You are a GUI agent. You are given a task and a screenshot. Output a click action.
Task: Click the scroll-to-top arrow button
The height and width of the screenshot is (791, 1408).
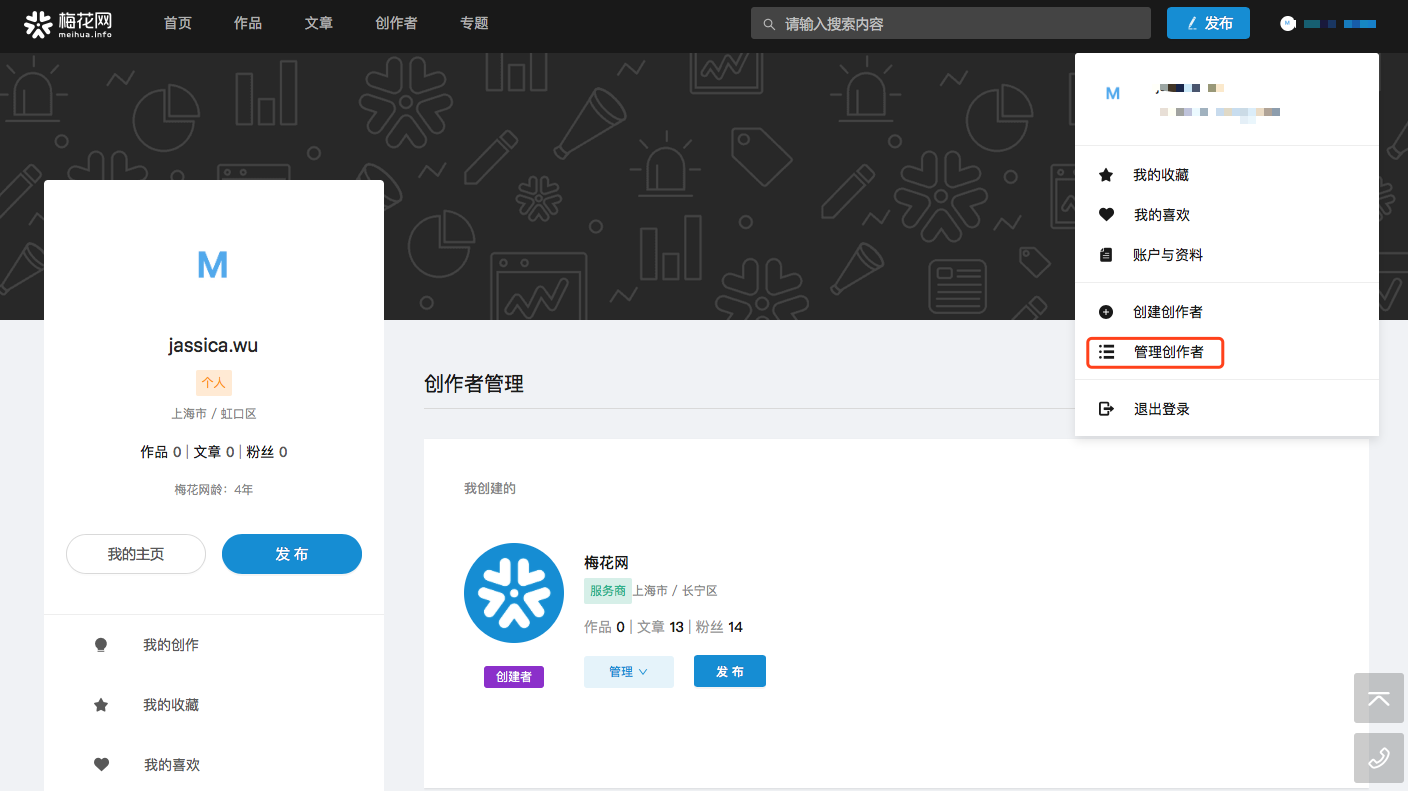coord(1378,698)
